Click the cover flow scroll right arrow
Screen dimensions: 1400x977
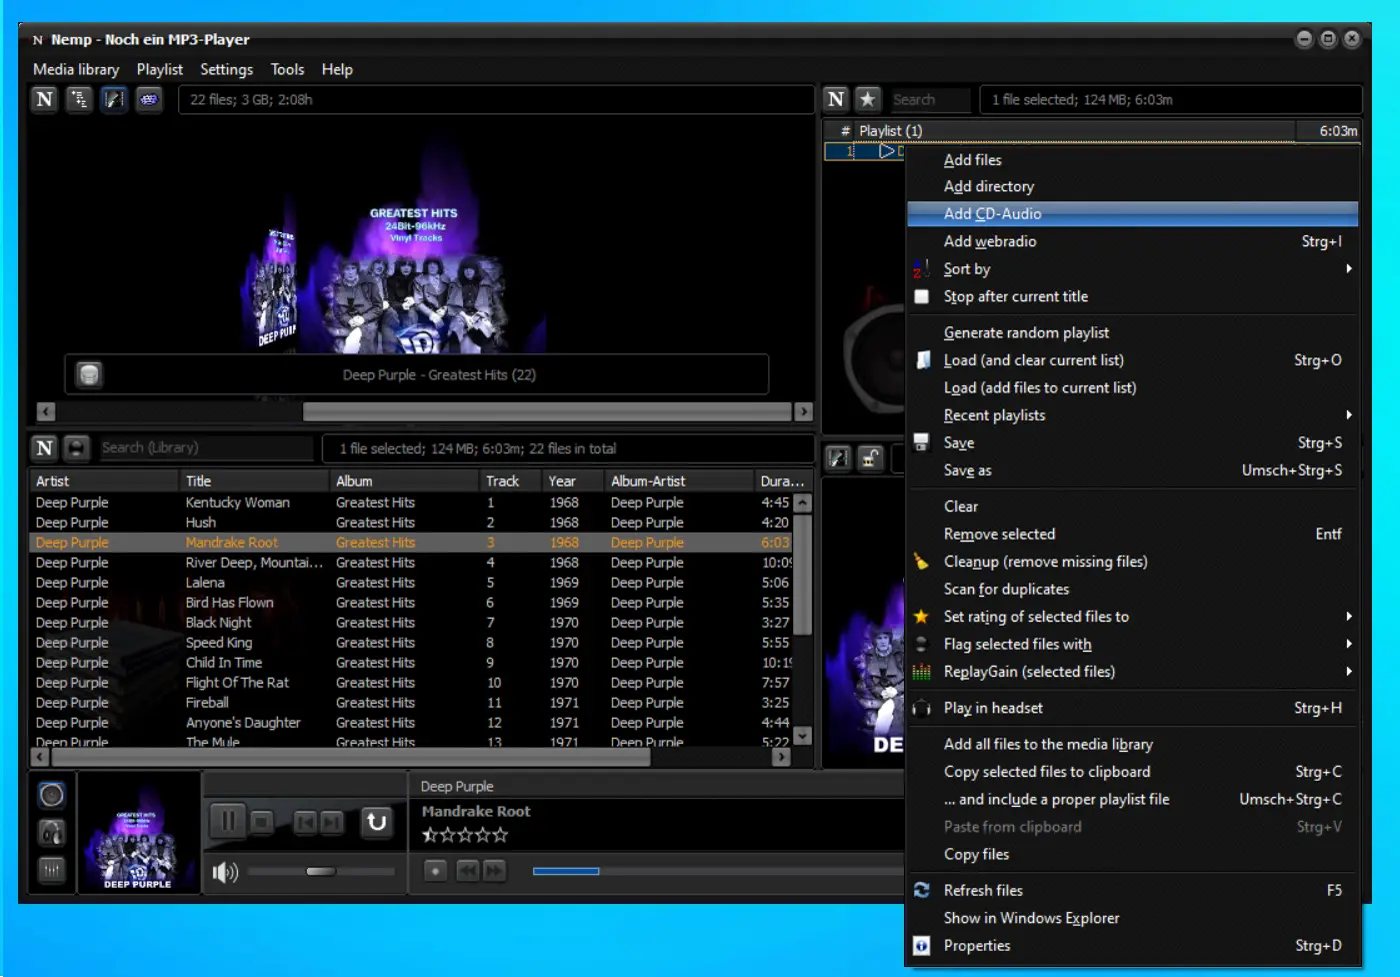pos(803,412)
